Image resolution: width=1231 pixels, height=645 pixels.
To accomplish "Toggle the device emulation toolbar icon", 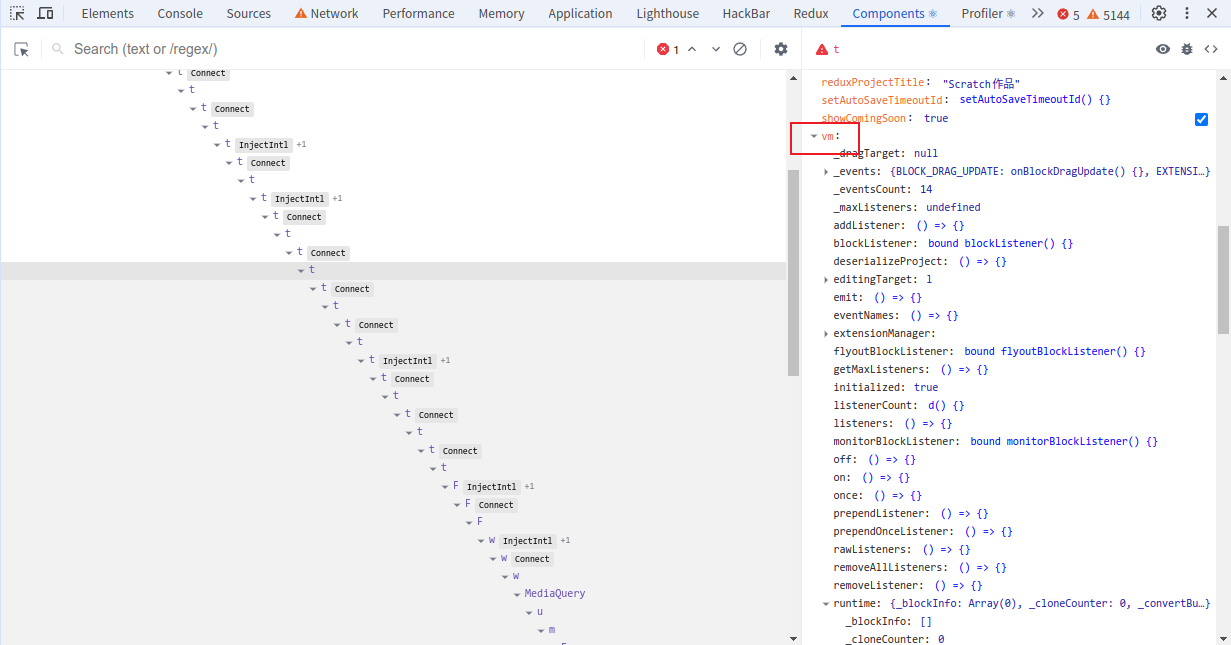I will tap(43, 13).
